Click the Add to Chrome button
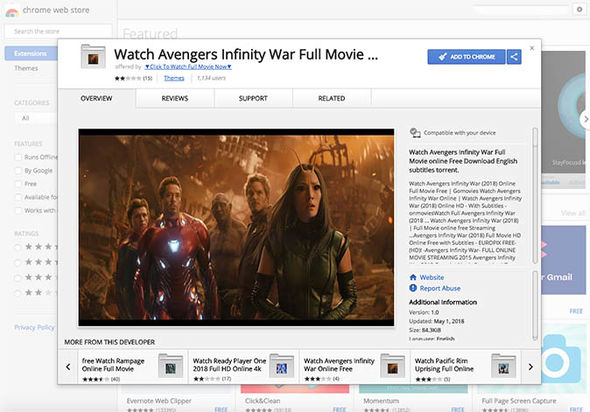Image resolution: width=590 pixels, height=412 pixels. pos(467,57)
